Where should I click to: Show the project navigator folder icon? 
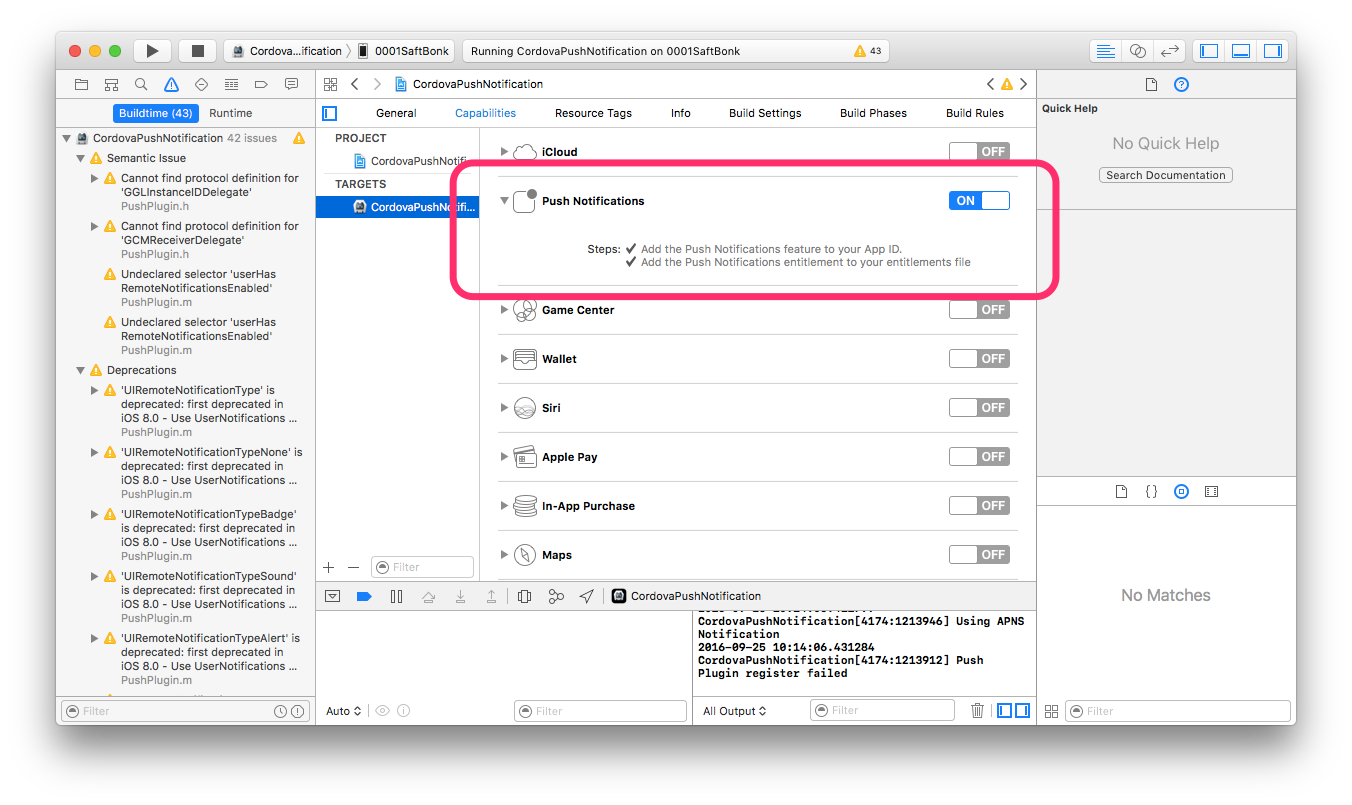[x=82, y=84]
